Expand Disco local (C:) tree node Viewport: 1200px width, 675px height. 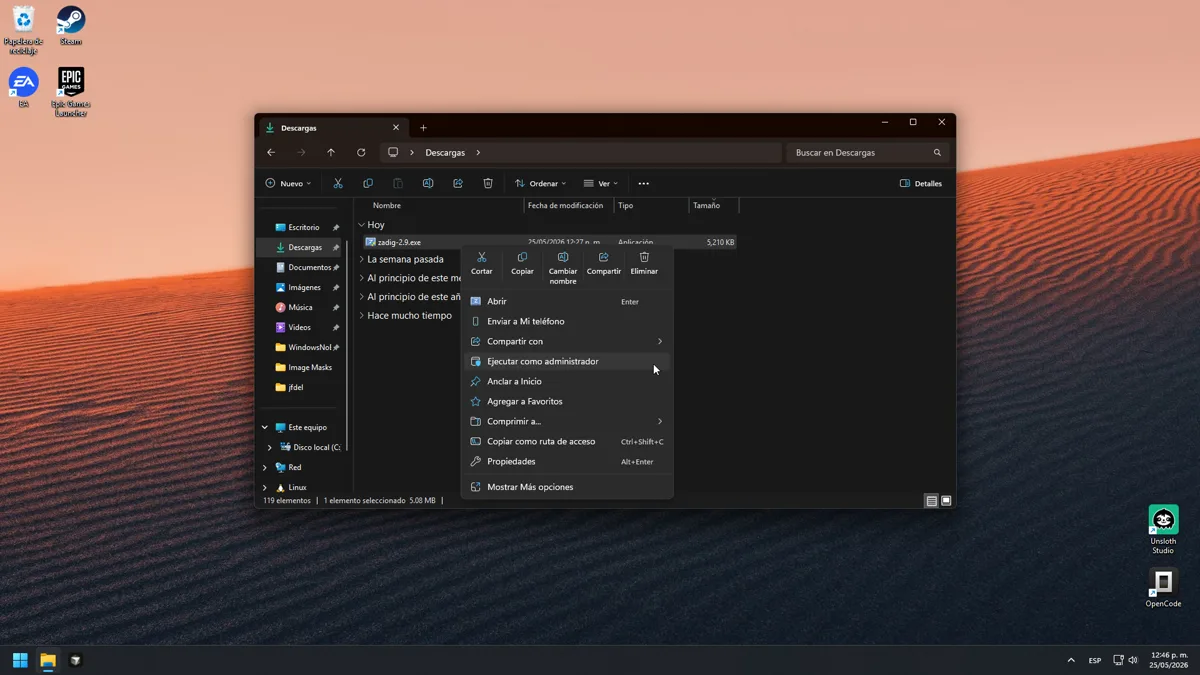coord(269,447)
